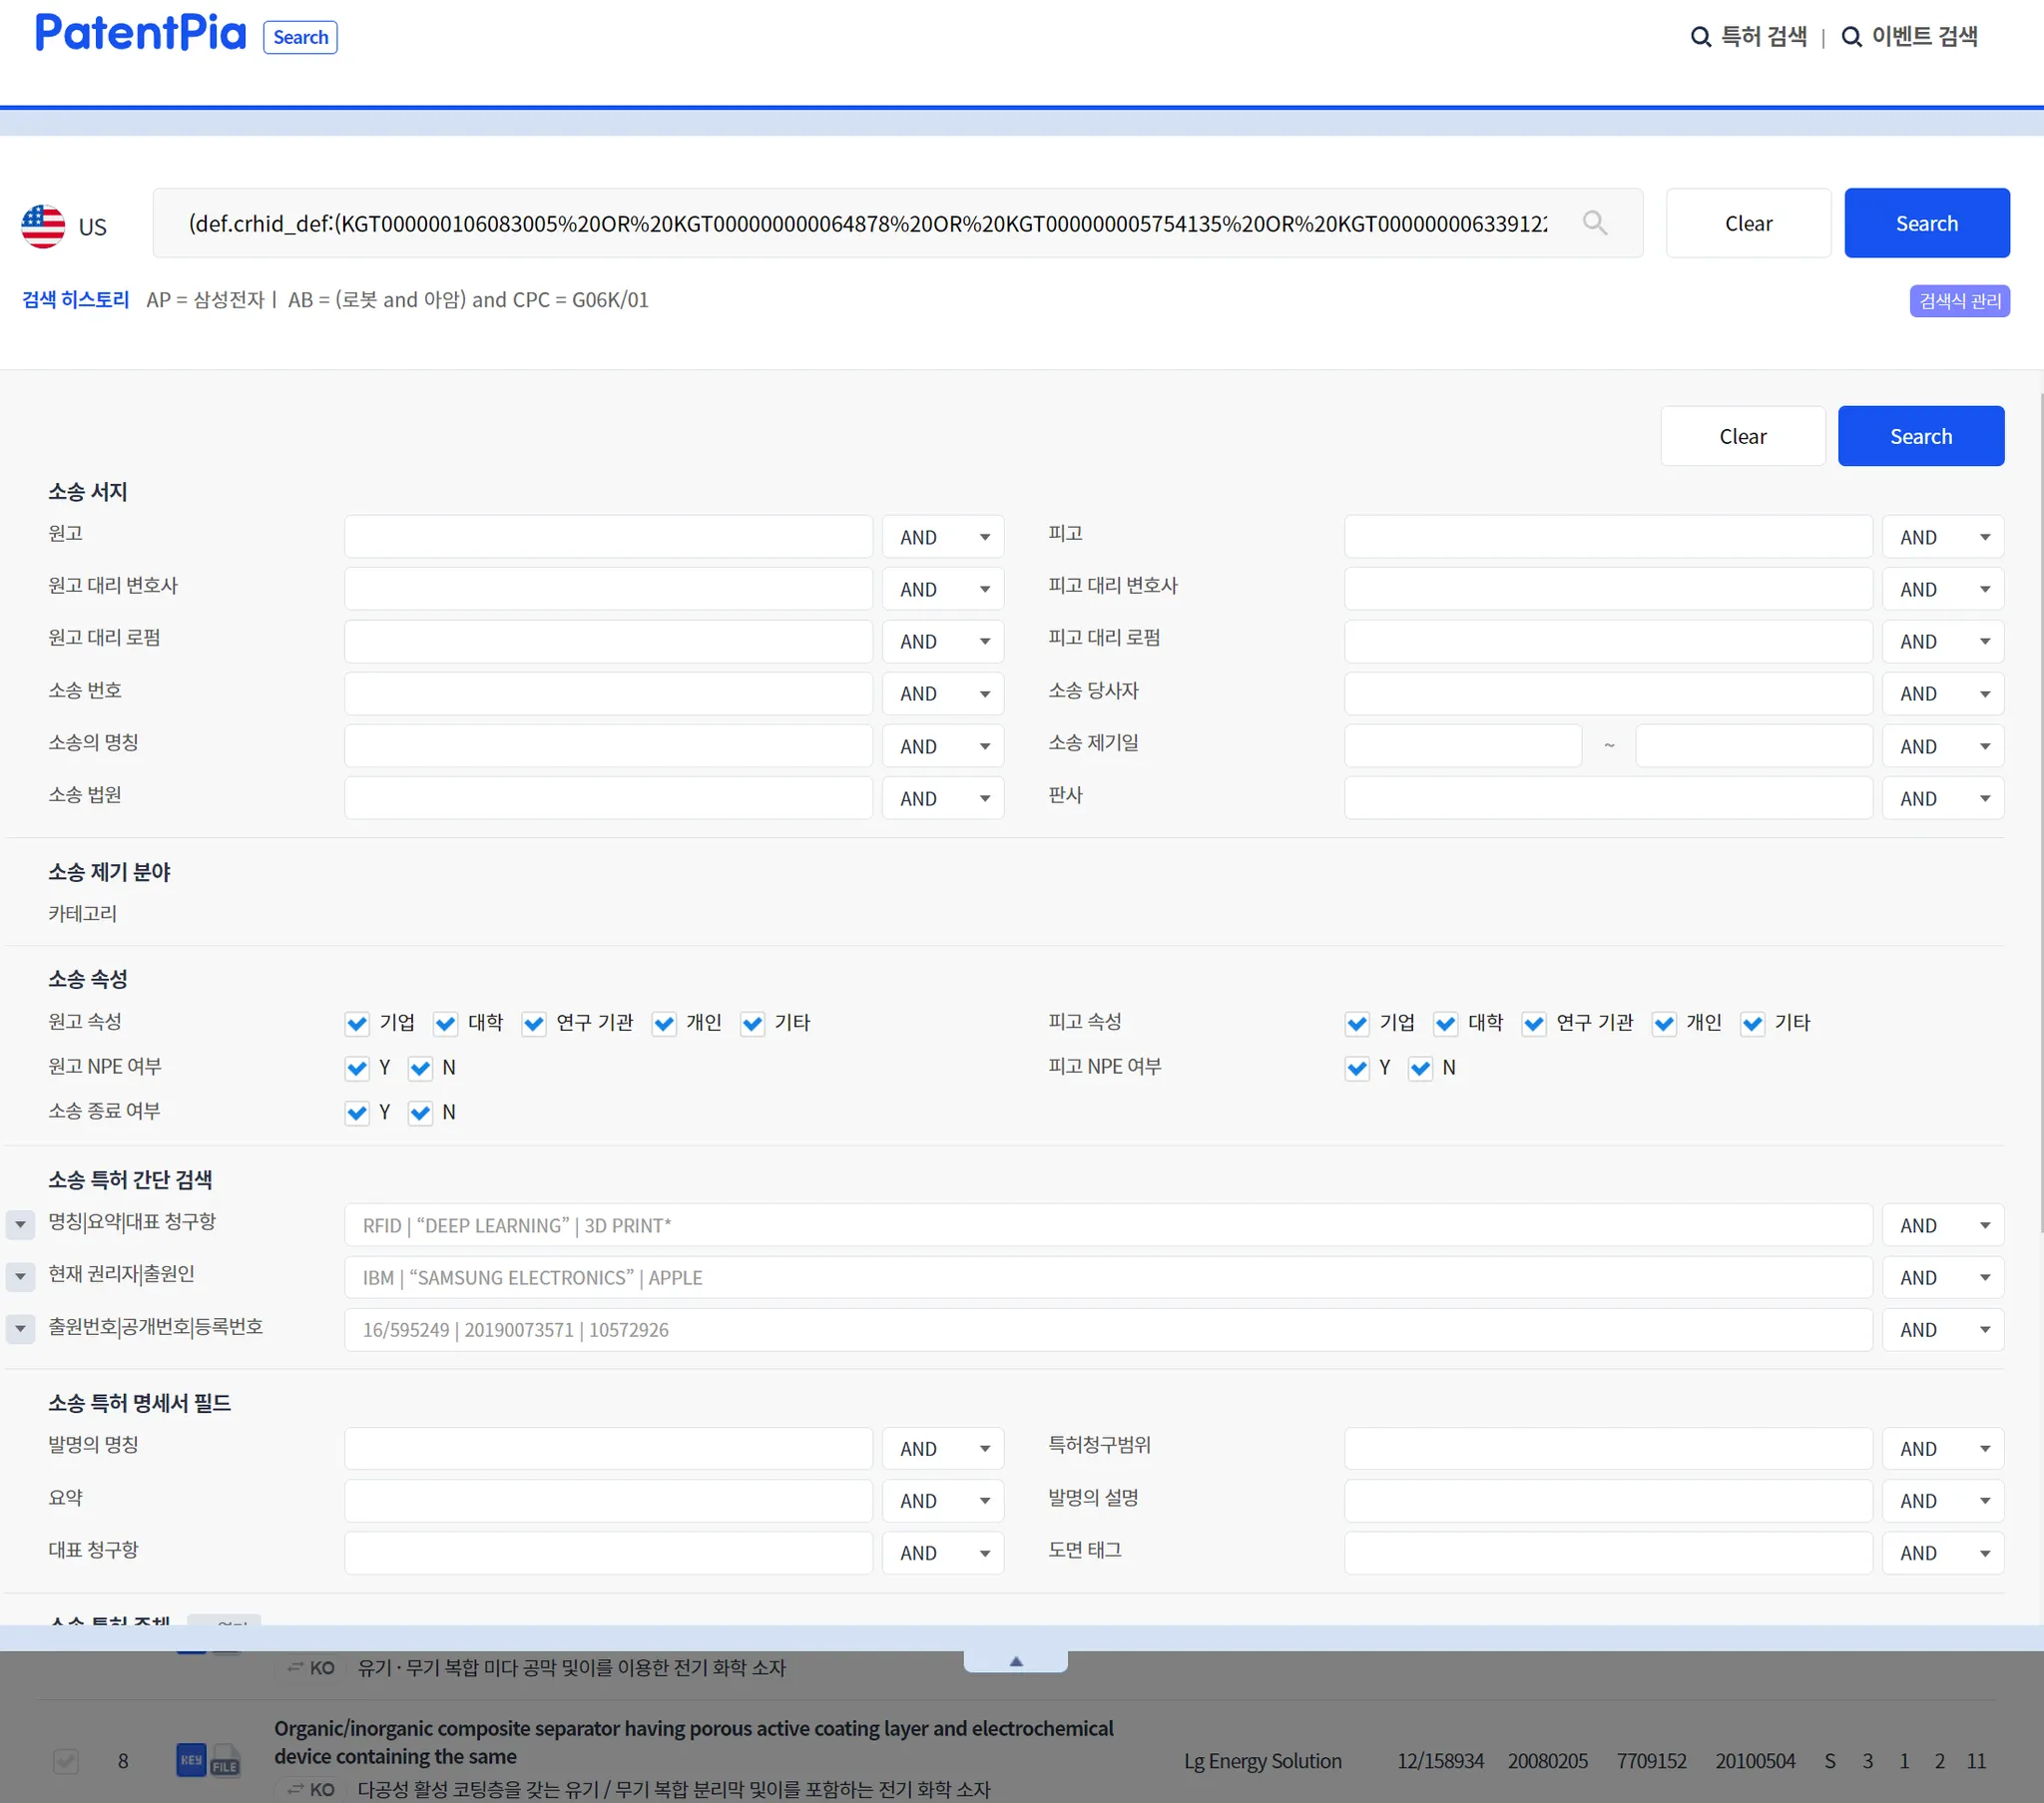This screenshot has height=1803, width=2044.
Task: Open AND dropdown next to 원고 field
Action: click(942, 537)
